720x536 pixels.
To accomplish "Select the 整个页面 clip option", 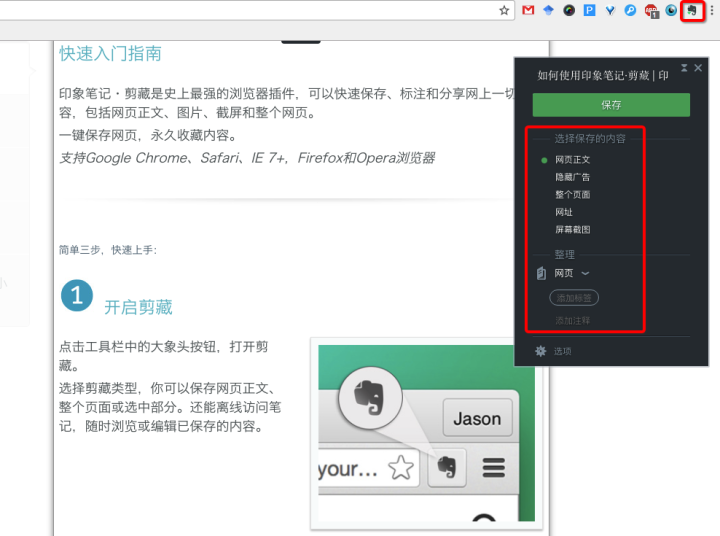I will click(572, 195).
